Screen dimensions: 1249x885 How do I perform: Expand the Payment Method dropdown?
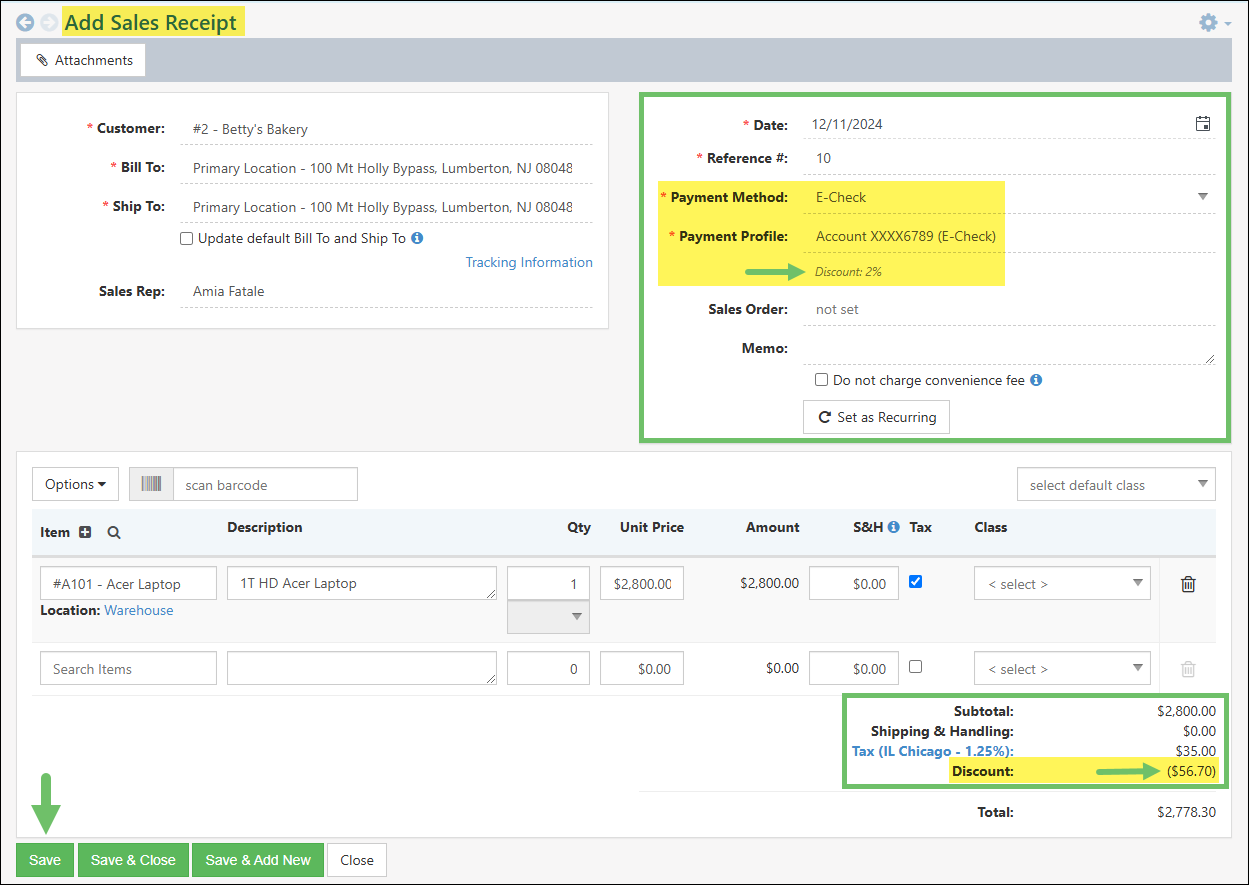tap(1203, 197)
